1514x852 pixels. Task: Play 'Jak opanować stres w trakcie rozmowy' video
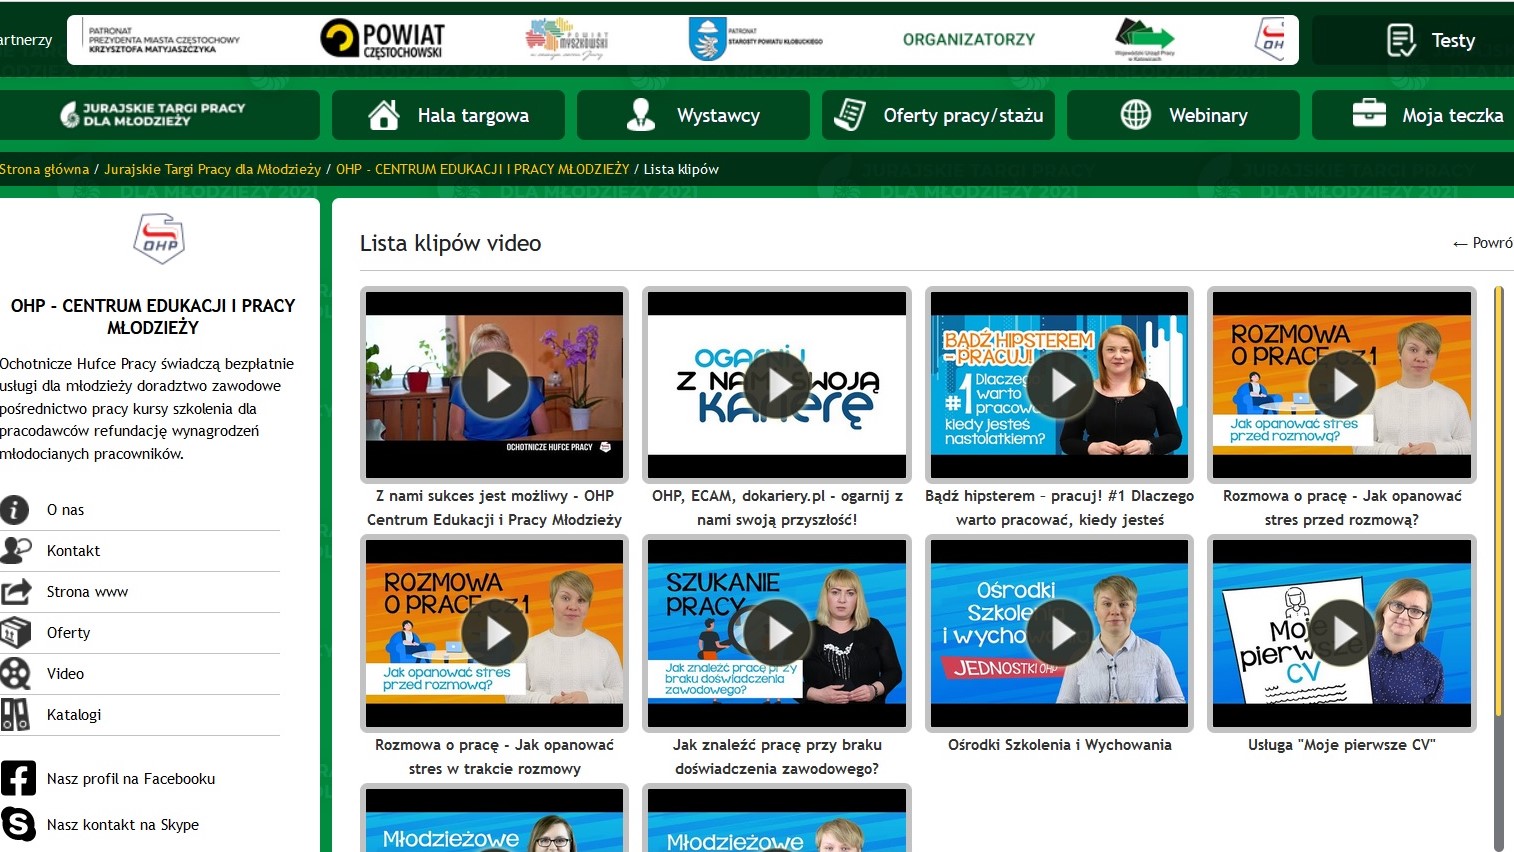pyautogui.click(x=494, y=633)
